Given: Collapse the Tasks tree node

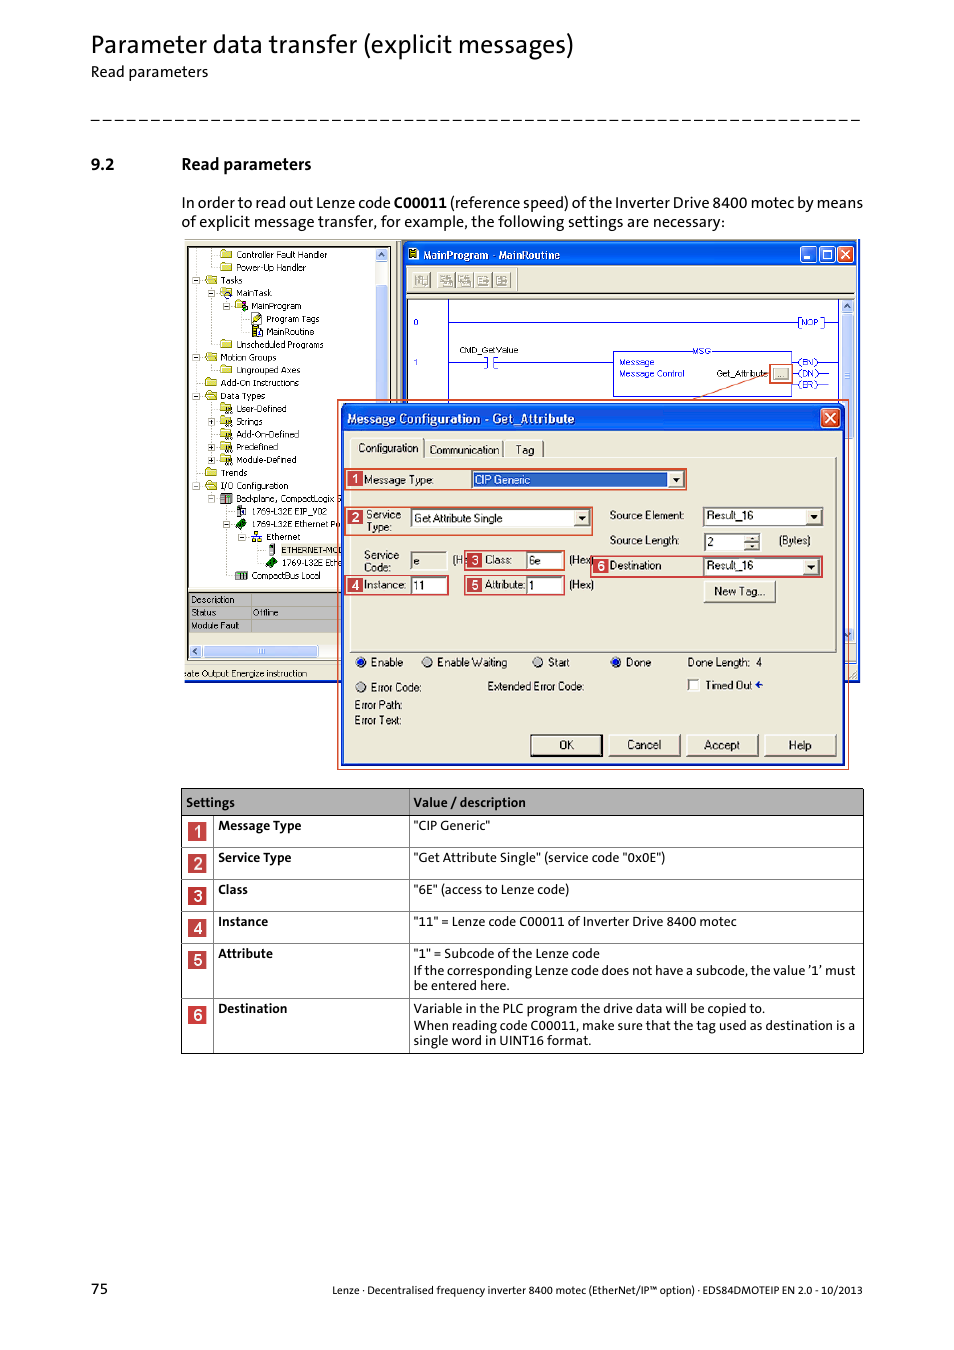Looking at the screenshot, I should pos(196,280).
